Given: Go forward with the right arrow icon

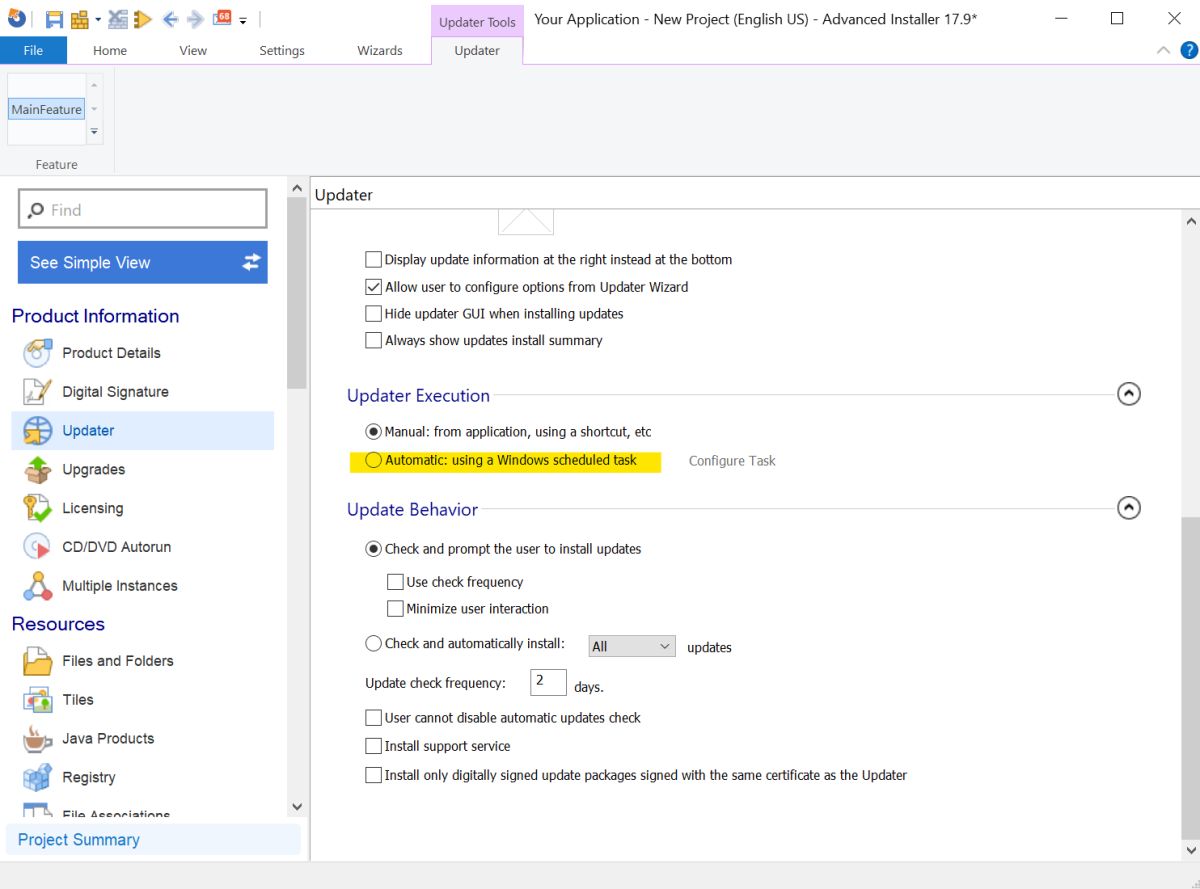Looking at the screenshot, I should 195,19.
